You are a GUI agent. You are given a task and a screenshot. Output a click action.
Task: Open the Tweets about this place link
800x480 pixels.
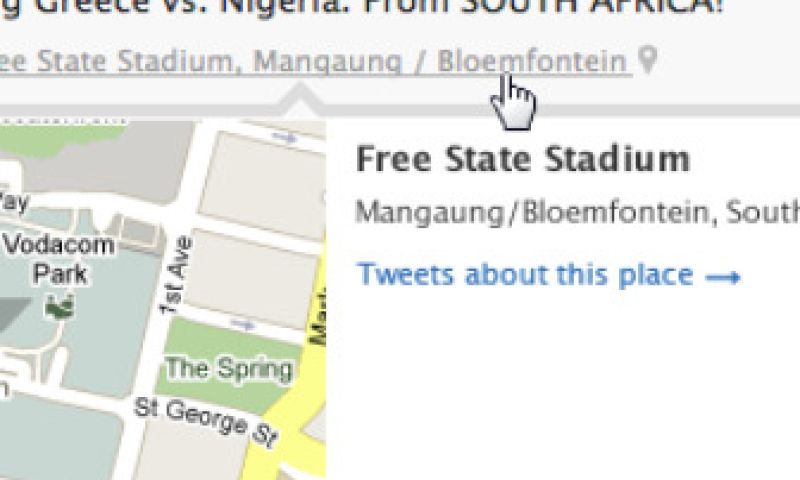point(525,275)
